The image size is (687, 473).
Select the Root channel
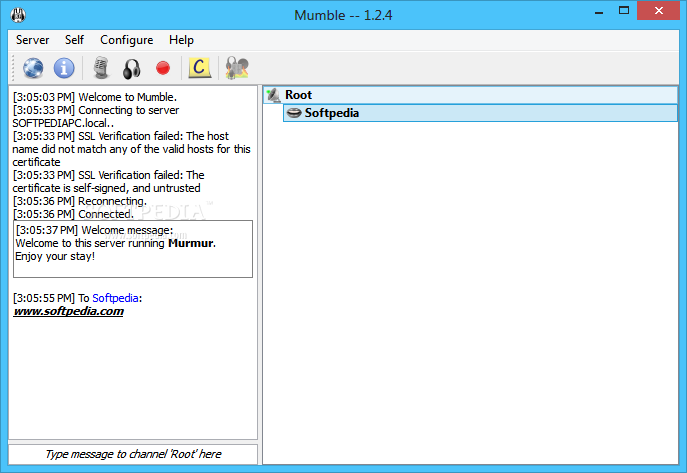click(471, 95)
